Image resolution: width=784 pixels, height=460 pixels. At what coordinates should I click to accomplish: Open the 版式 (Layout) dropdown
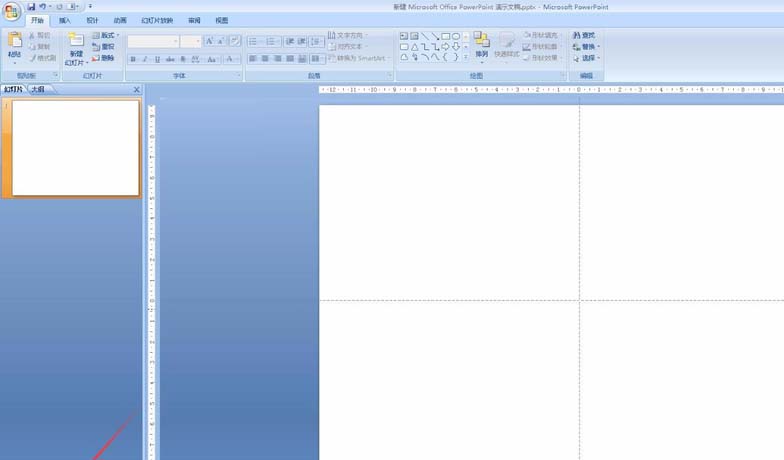click(x=106, y=36)
